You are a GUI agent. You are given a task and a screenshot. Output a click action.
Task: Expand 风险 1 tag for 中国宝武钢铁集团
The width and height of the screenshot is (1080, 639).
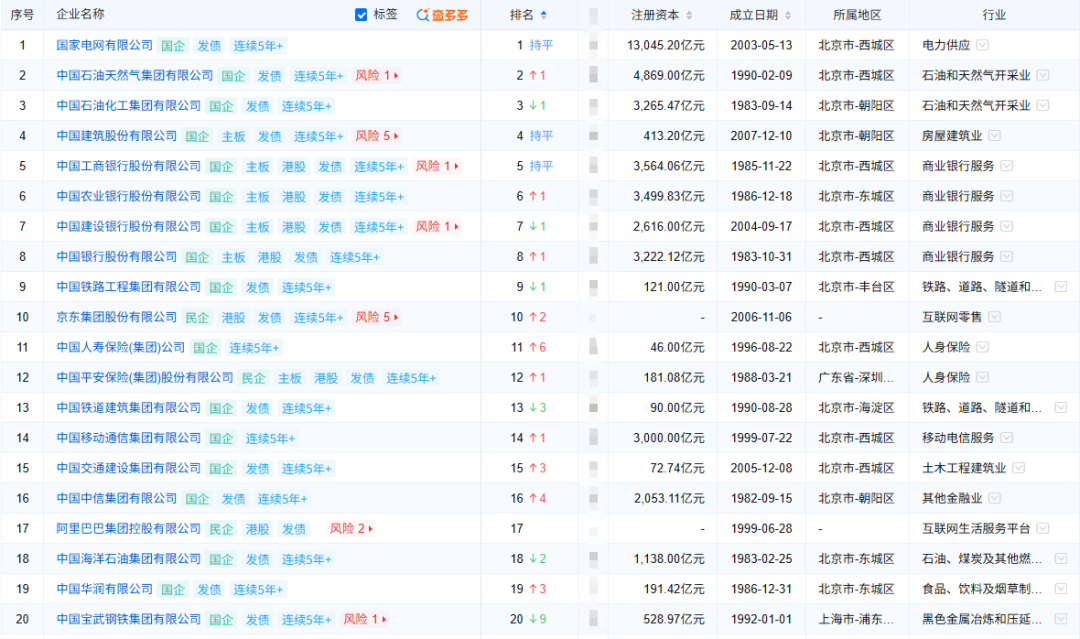[x=365, y=619]
